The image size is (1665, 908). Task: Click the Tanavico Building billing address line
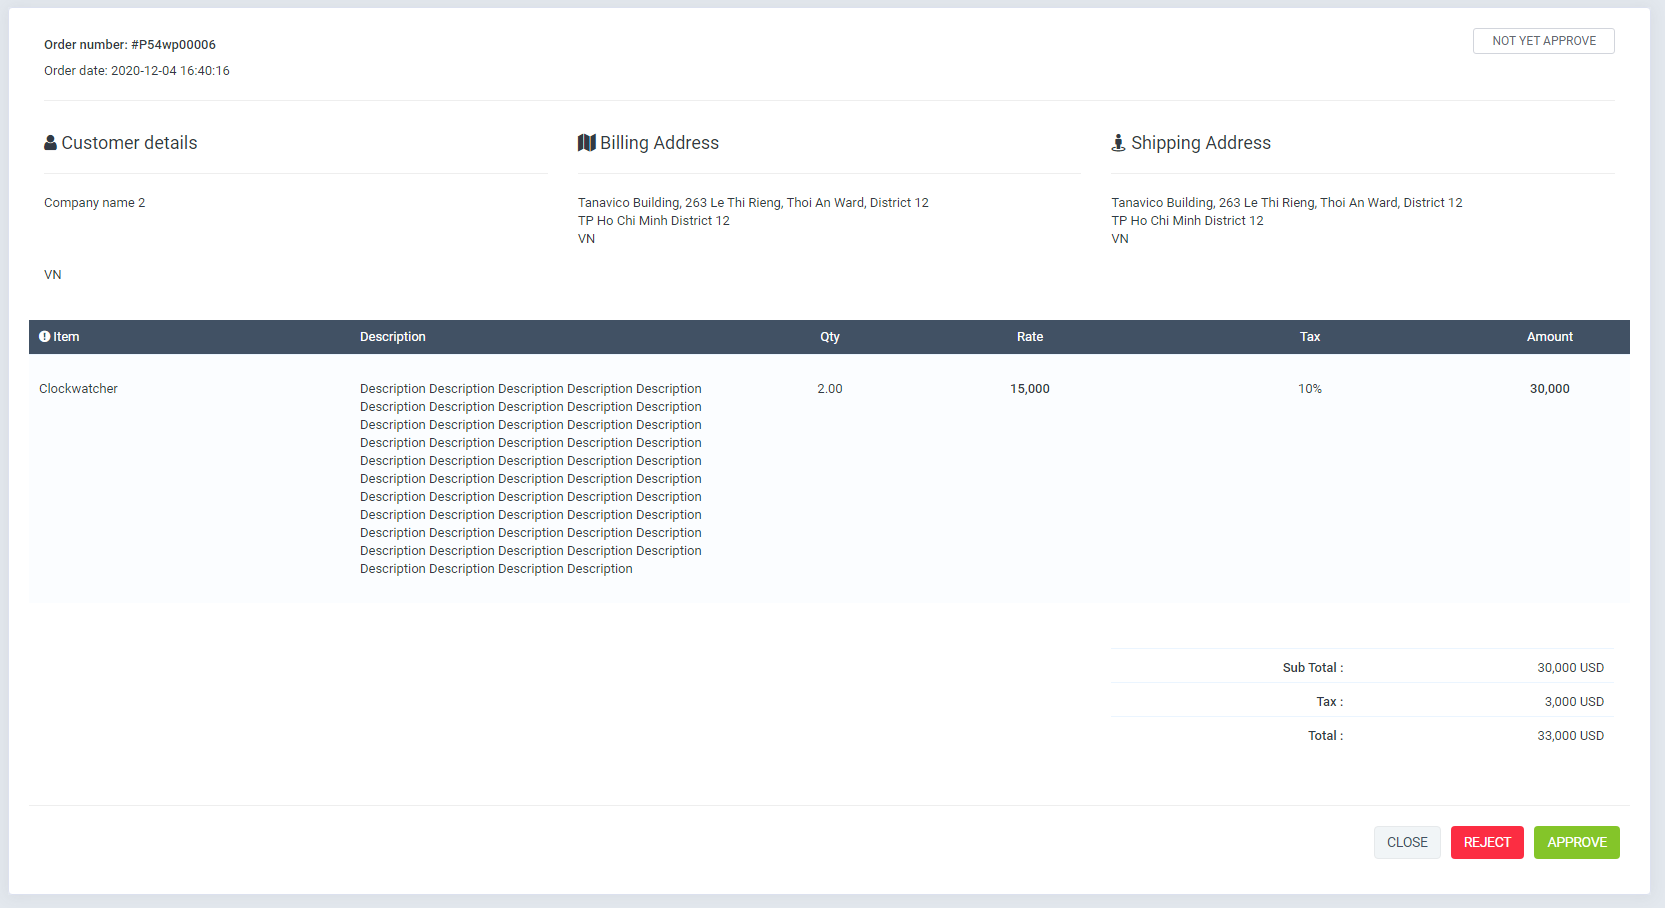coord(753,202)
